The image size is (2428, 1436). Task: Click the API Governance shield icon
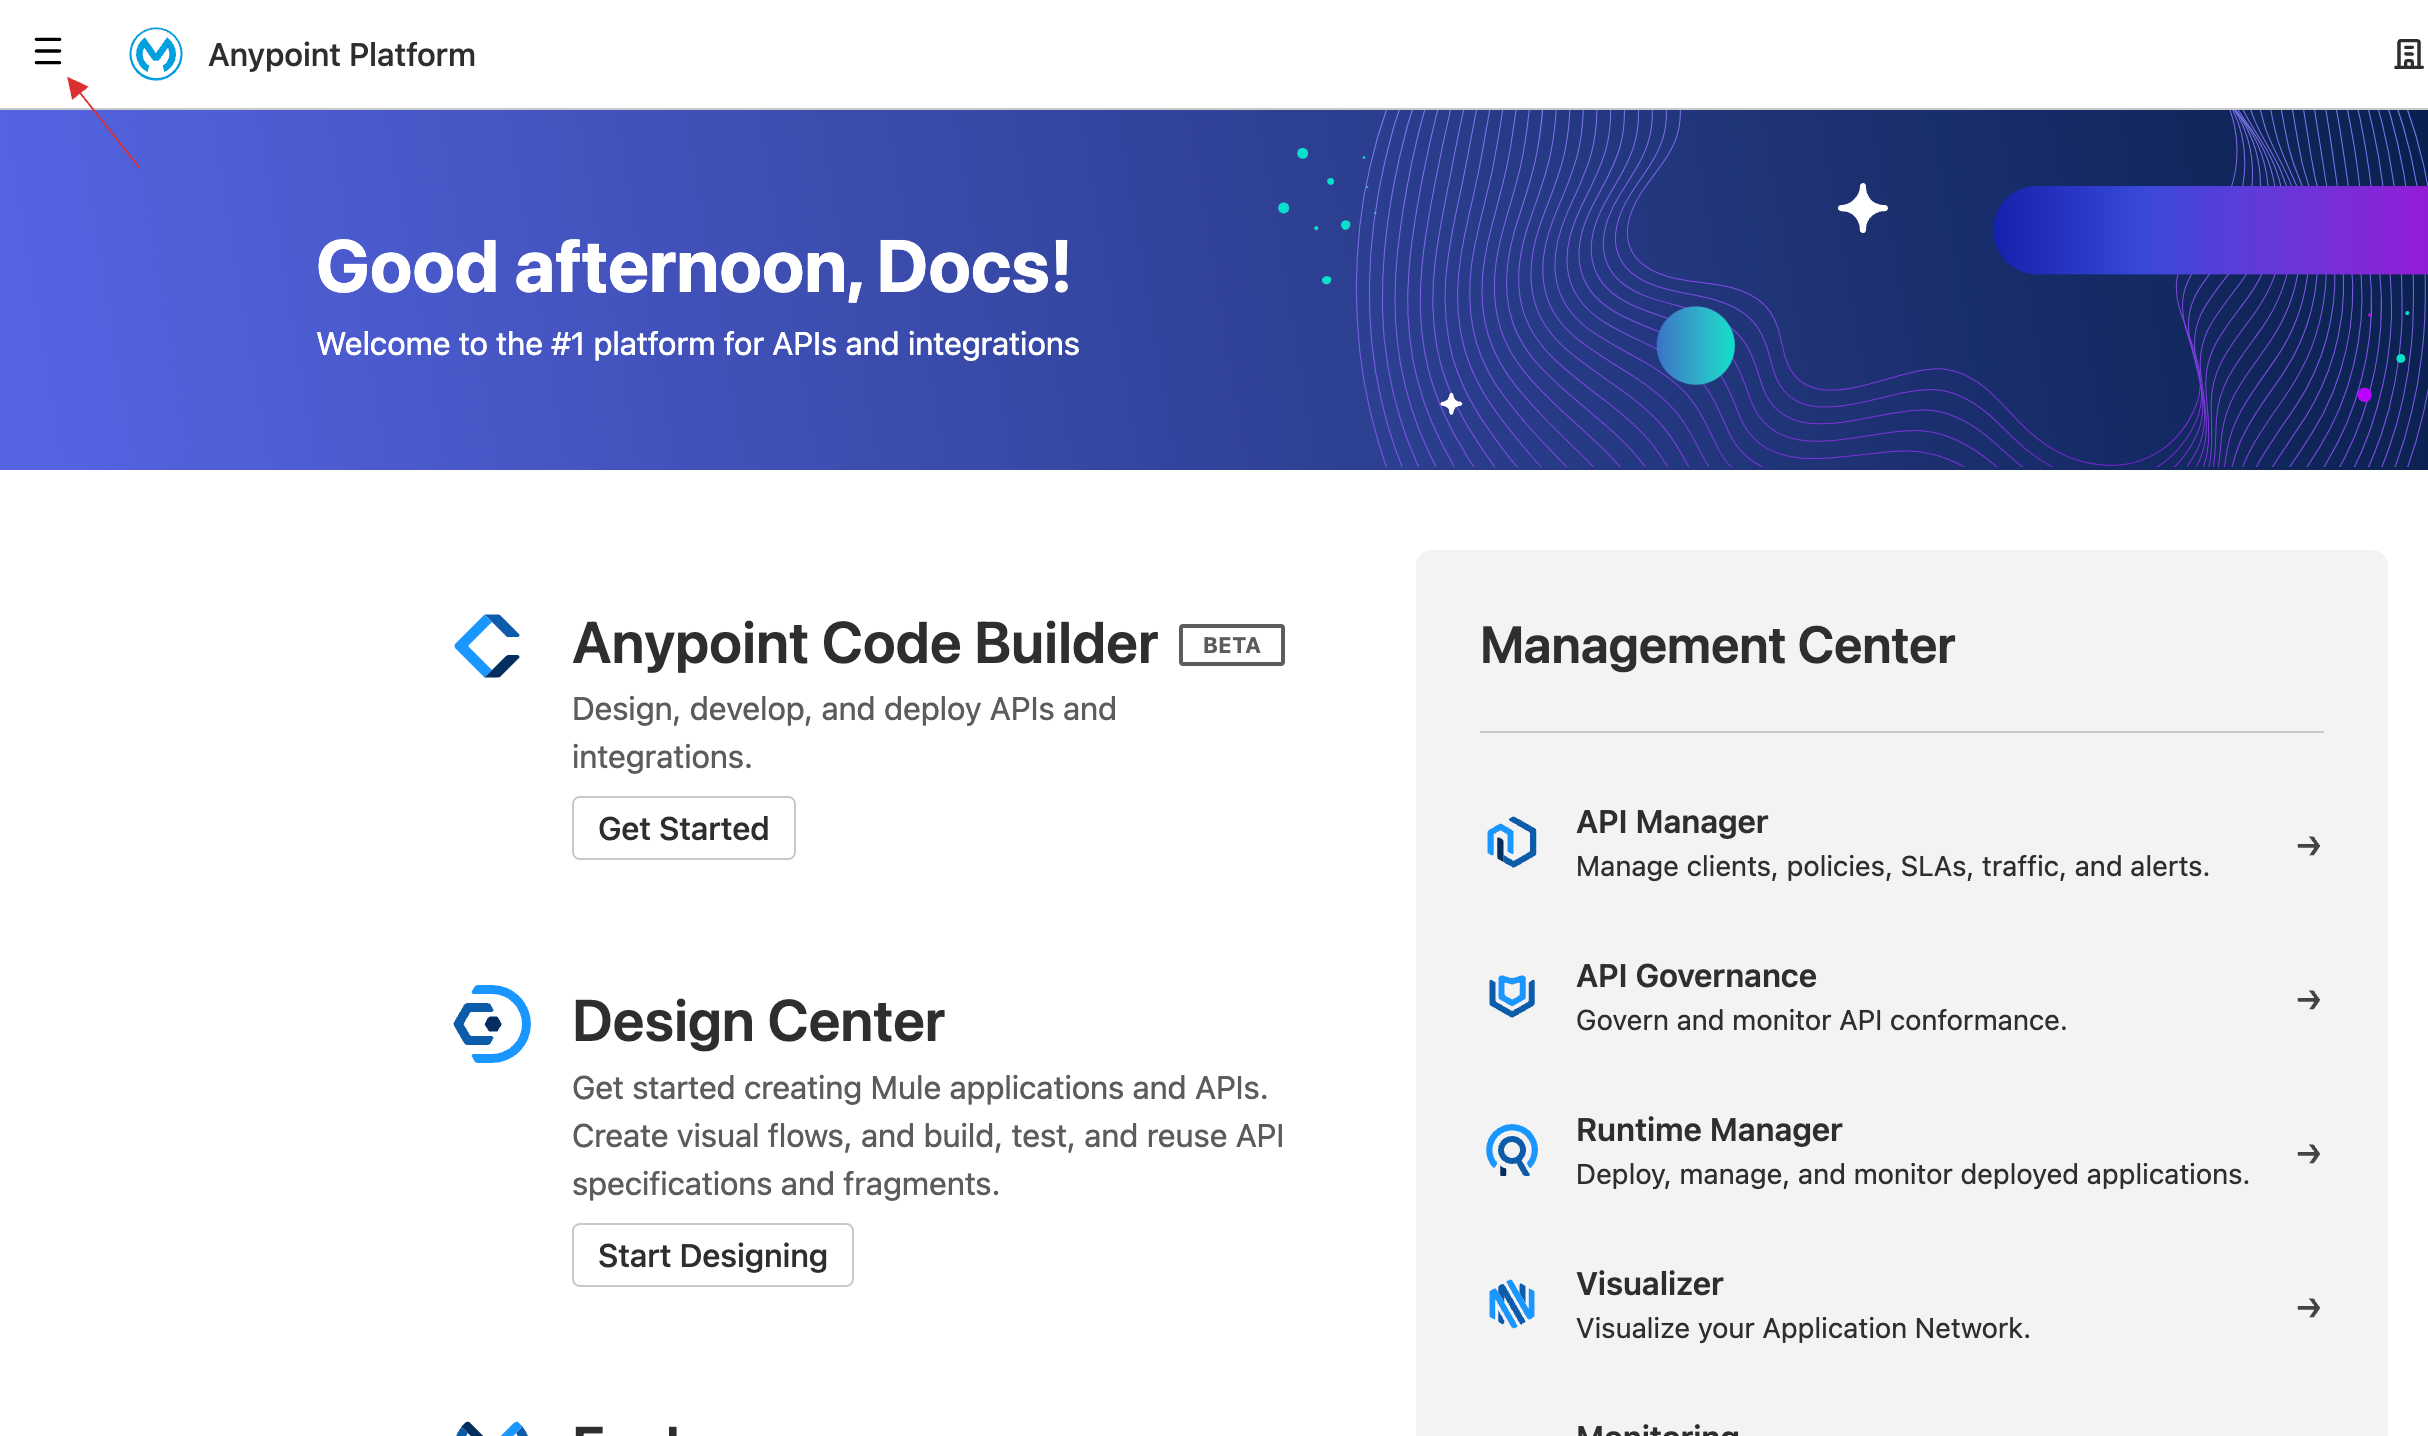1511,996
